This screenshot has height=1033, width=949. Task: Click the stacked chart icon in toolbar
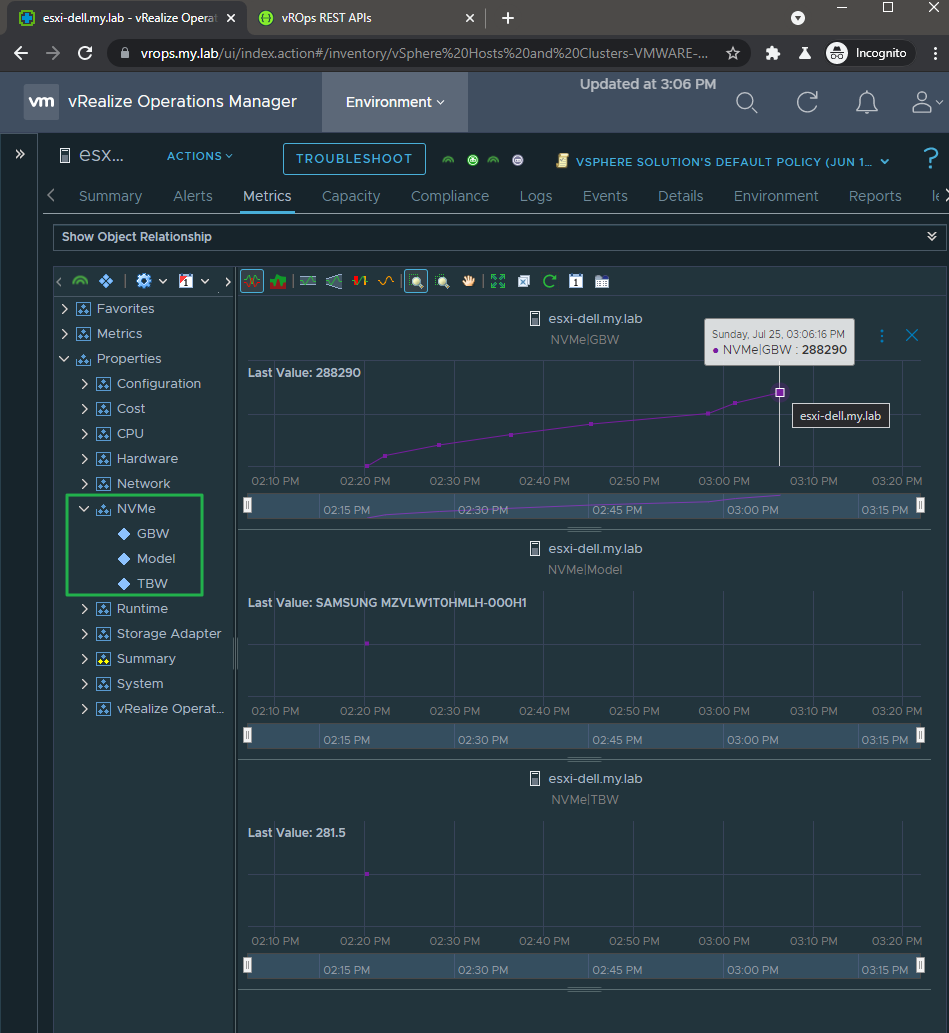(x=278, y=282)
